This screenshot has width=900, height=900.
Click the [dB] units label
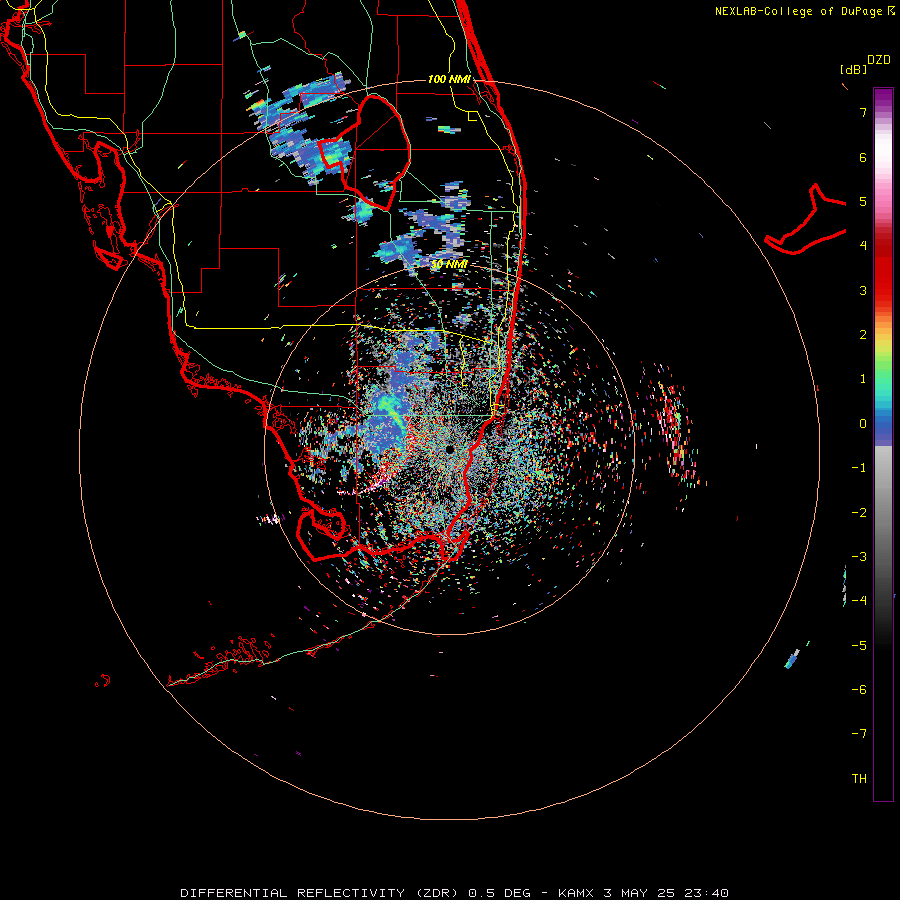point(854,69)
